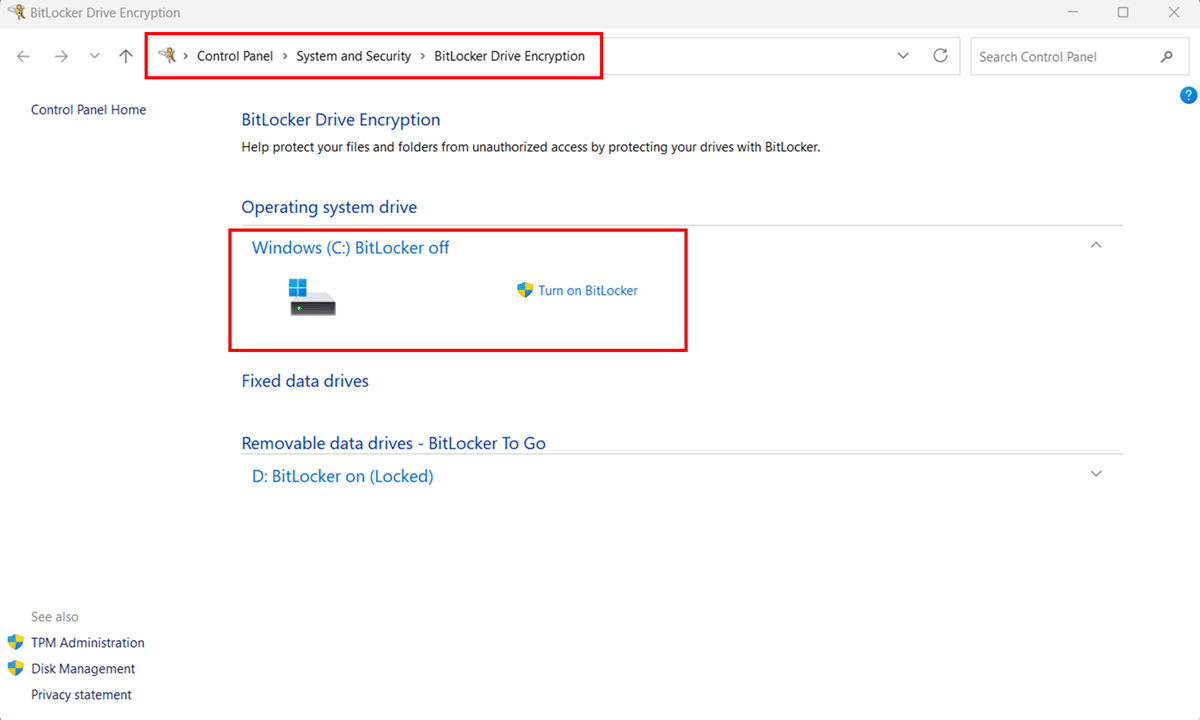The width and height of the screenshot is (1200, 720).
Task: Select System and Security in the breadcrumb
Action: coord(353,56)
